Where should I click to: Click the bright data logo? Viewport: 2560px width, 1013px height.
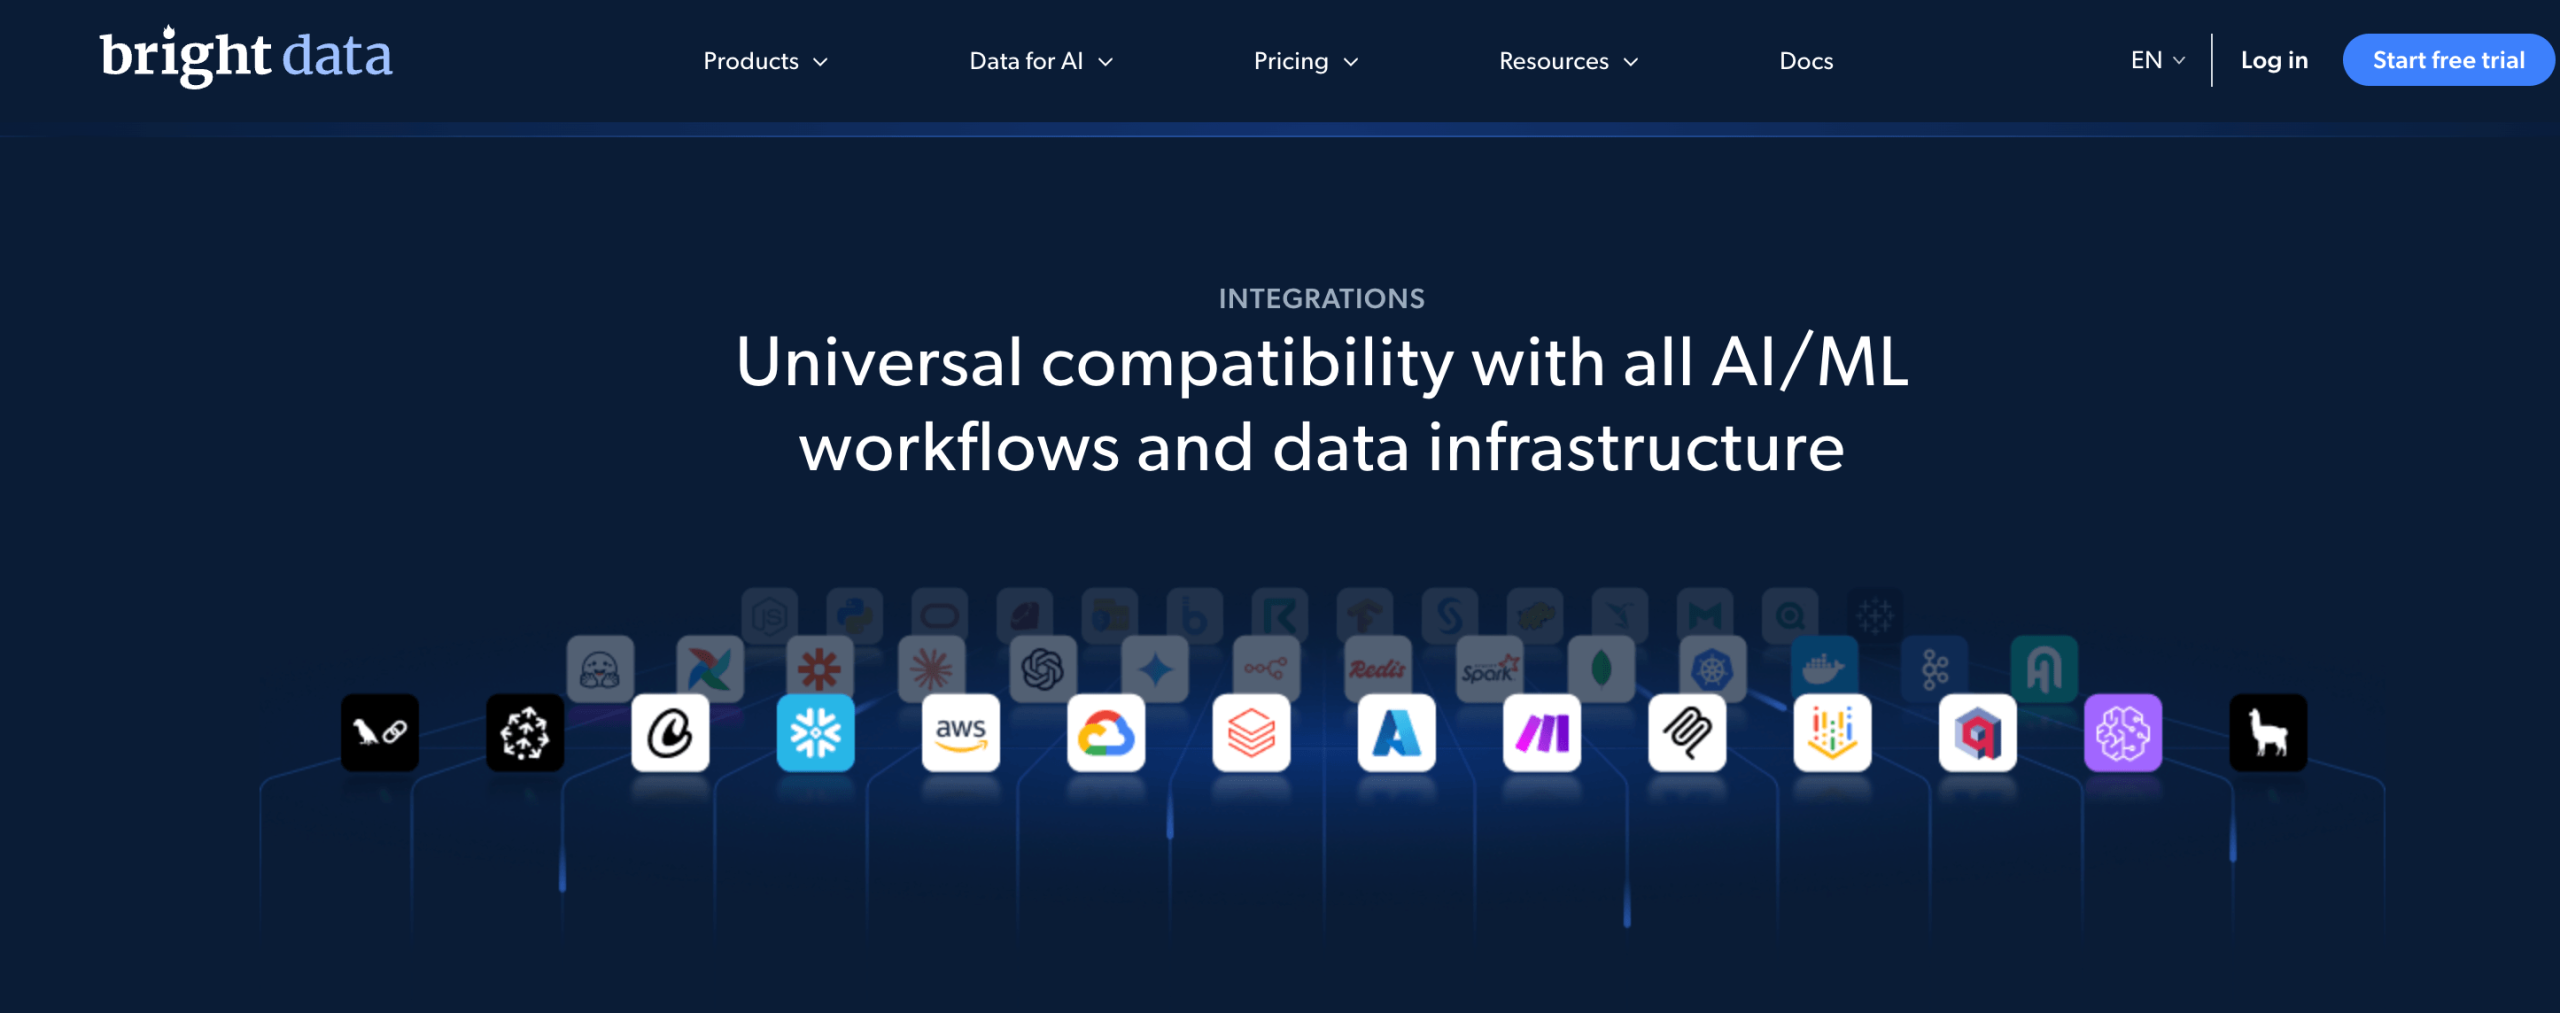[246, 56]
